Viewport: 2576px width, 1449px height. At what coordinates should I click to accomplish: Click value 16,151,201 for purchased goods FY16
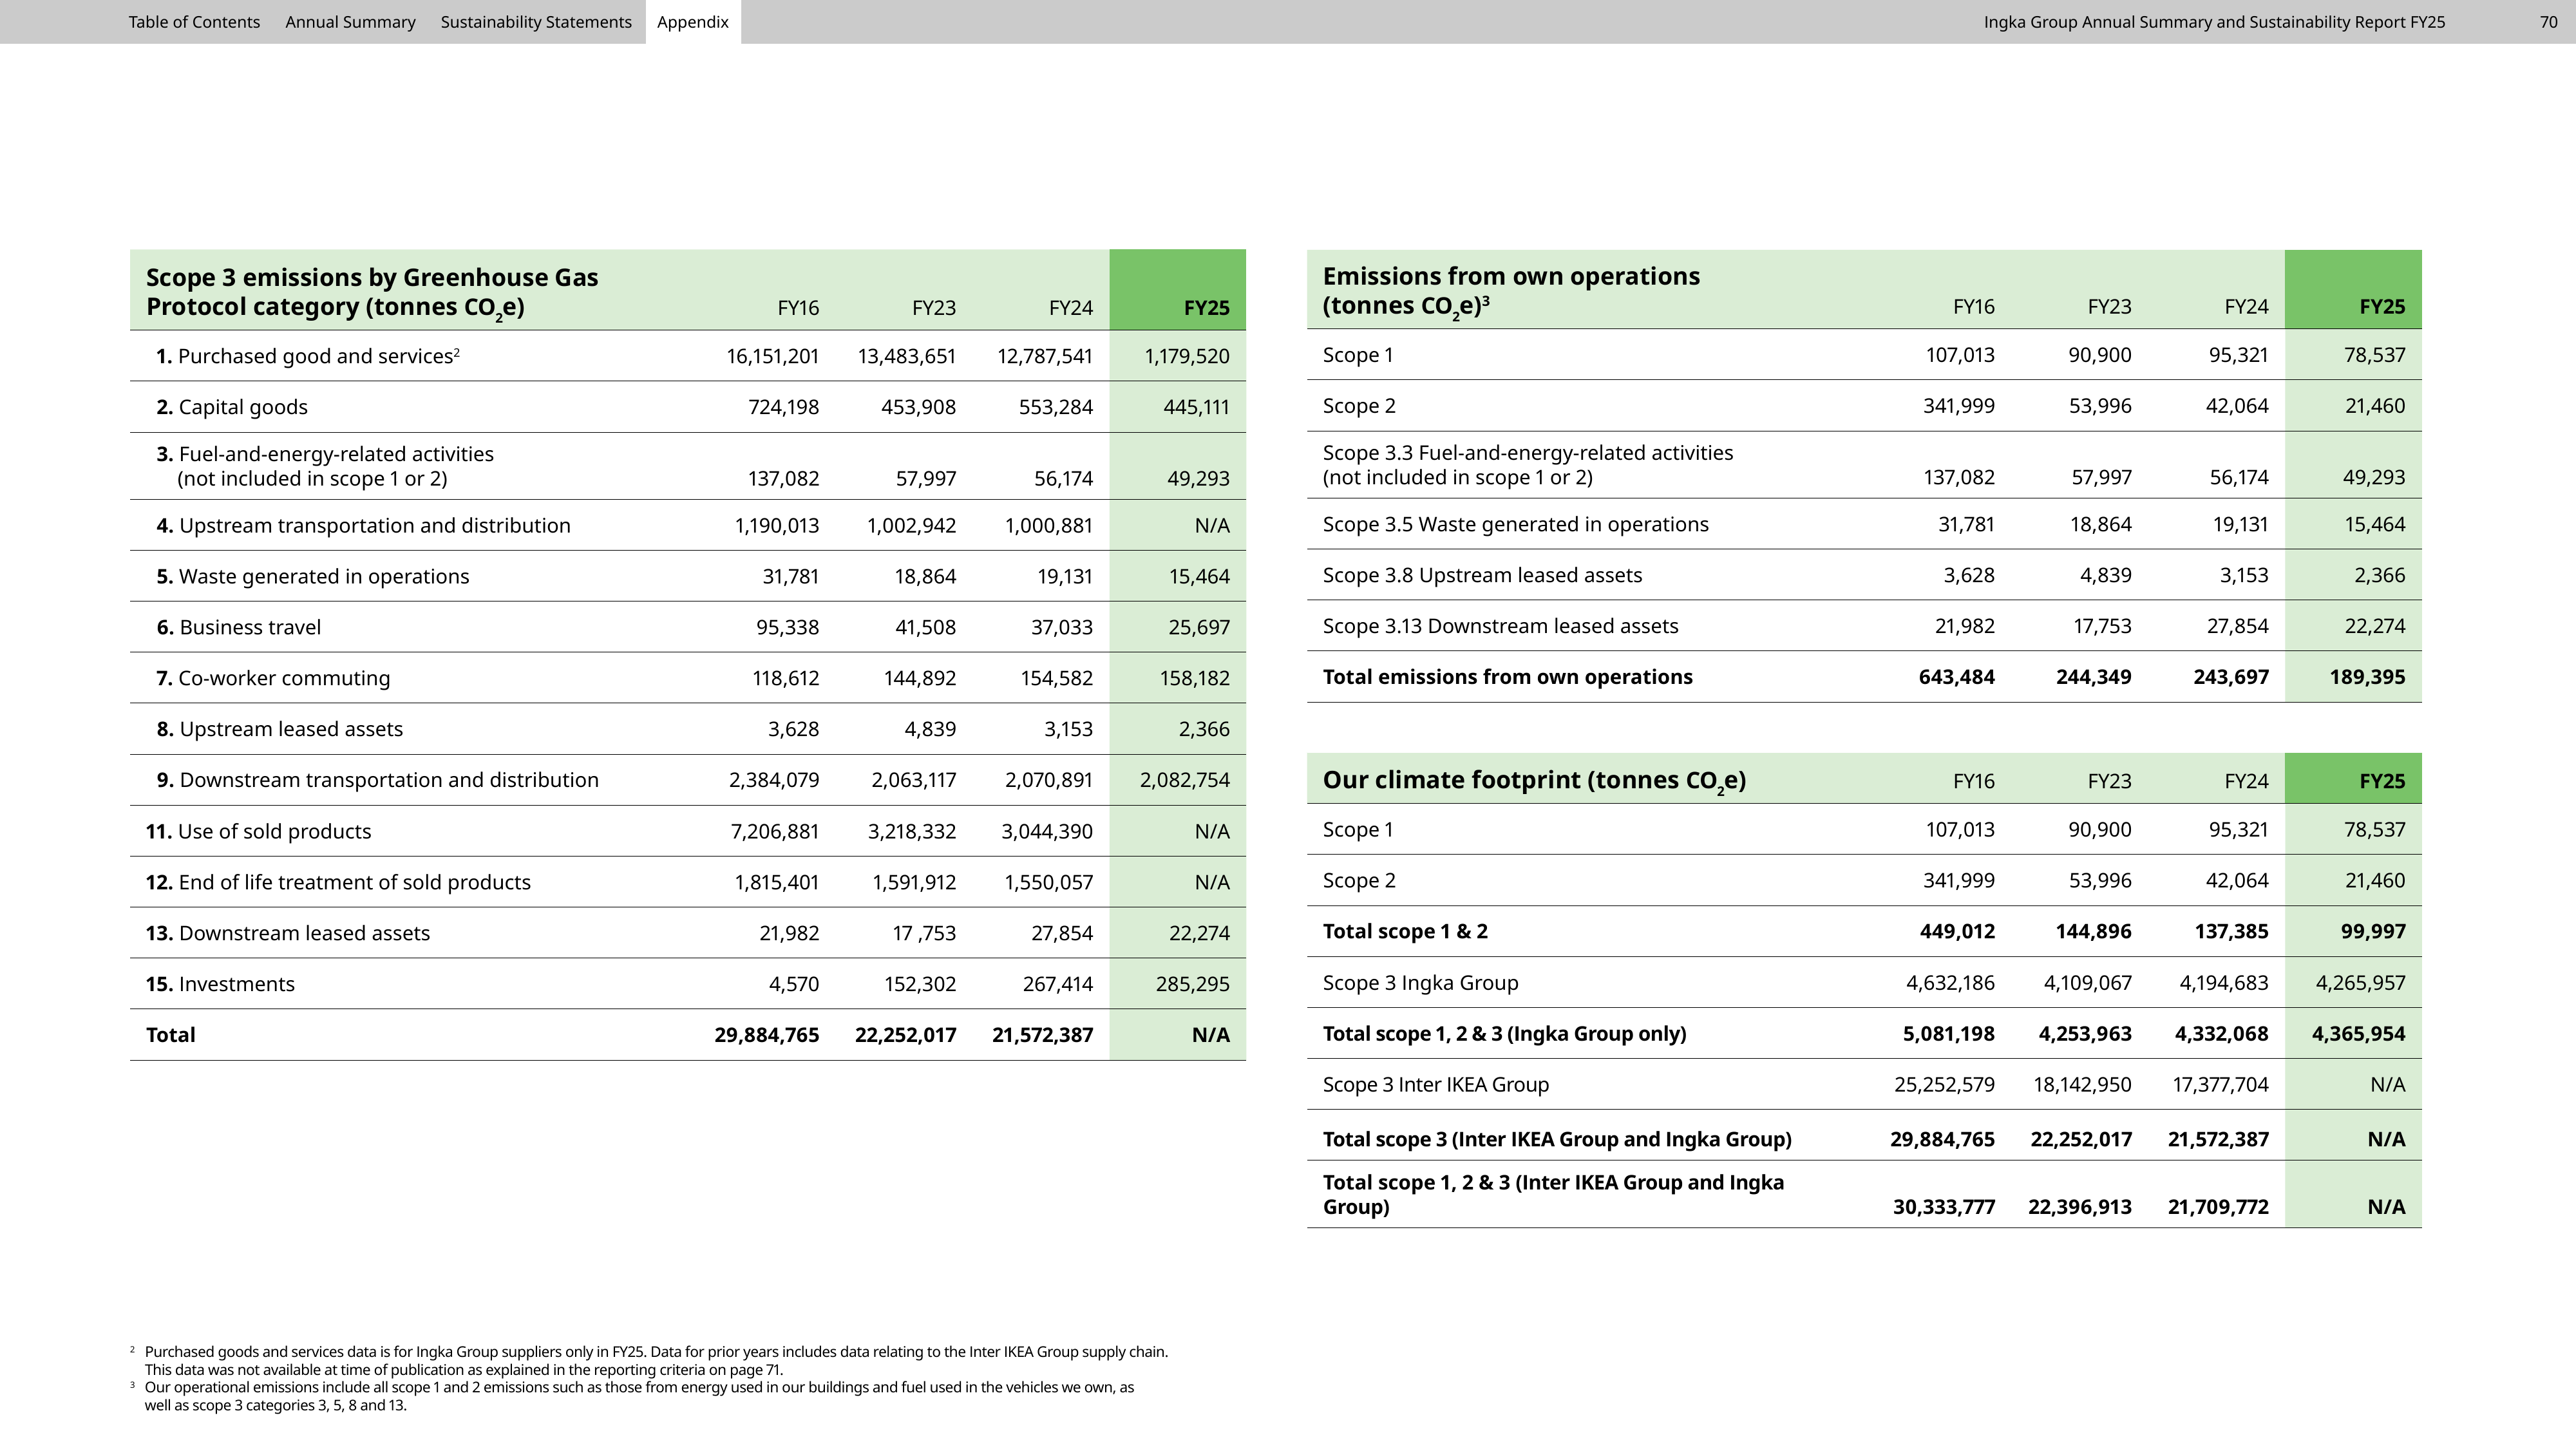[773, 356]
